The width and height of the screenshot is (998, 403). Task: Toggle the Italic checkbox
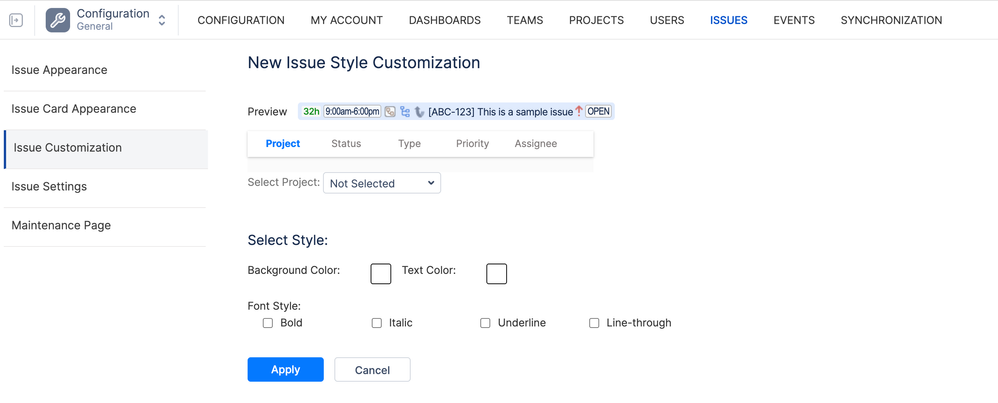377,323
